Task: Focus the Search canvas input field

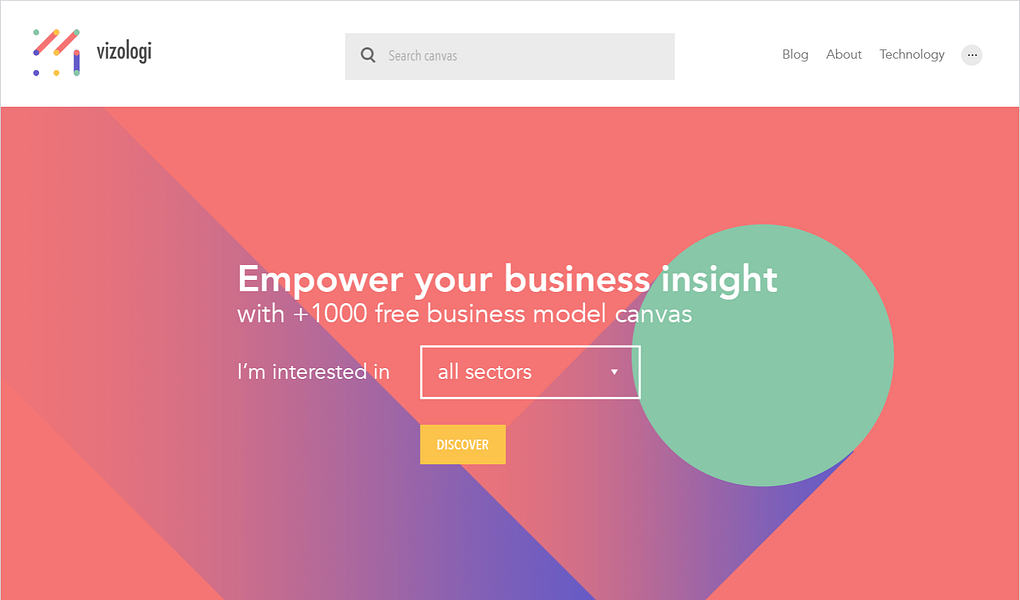Action: pos(510,57)
